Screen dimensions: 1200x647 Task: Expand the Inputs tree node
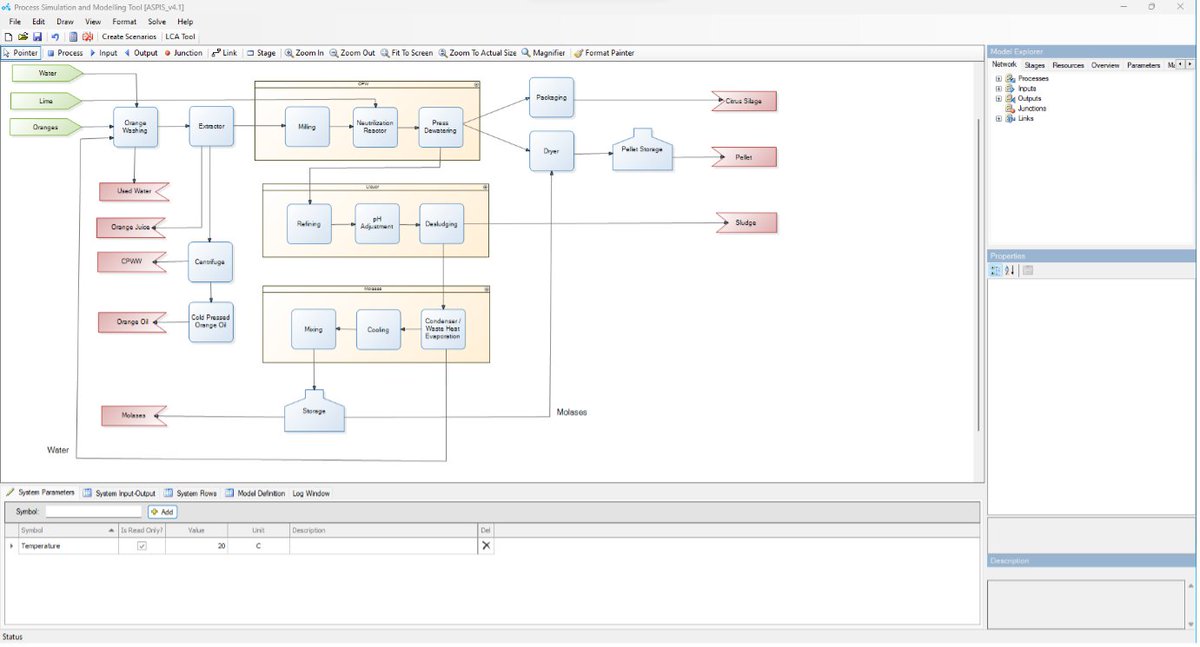point(998,88)
